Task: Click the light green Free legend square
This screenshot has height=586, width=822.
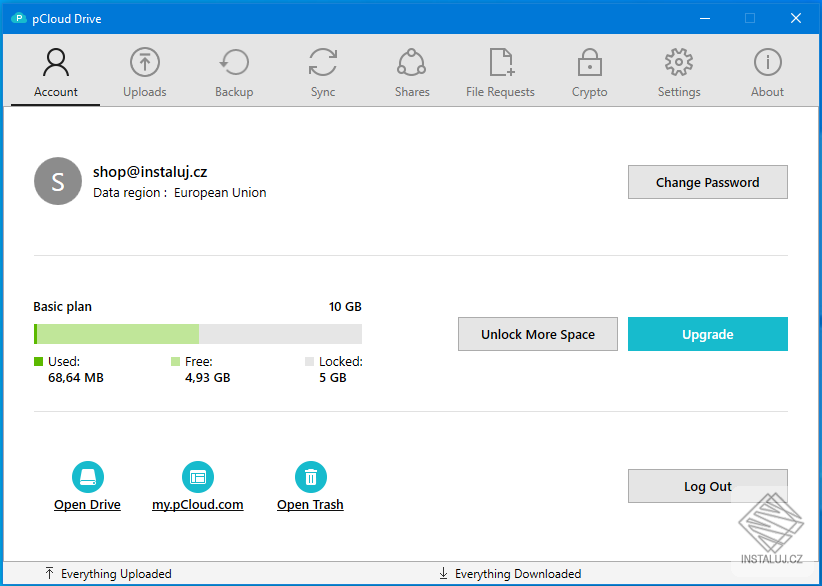Action: (176, 361)
